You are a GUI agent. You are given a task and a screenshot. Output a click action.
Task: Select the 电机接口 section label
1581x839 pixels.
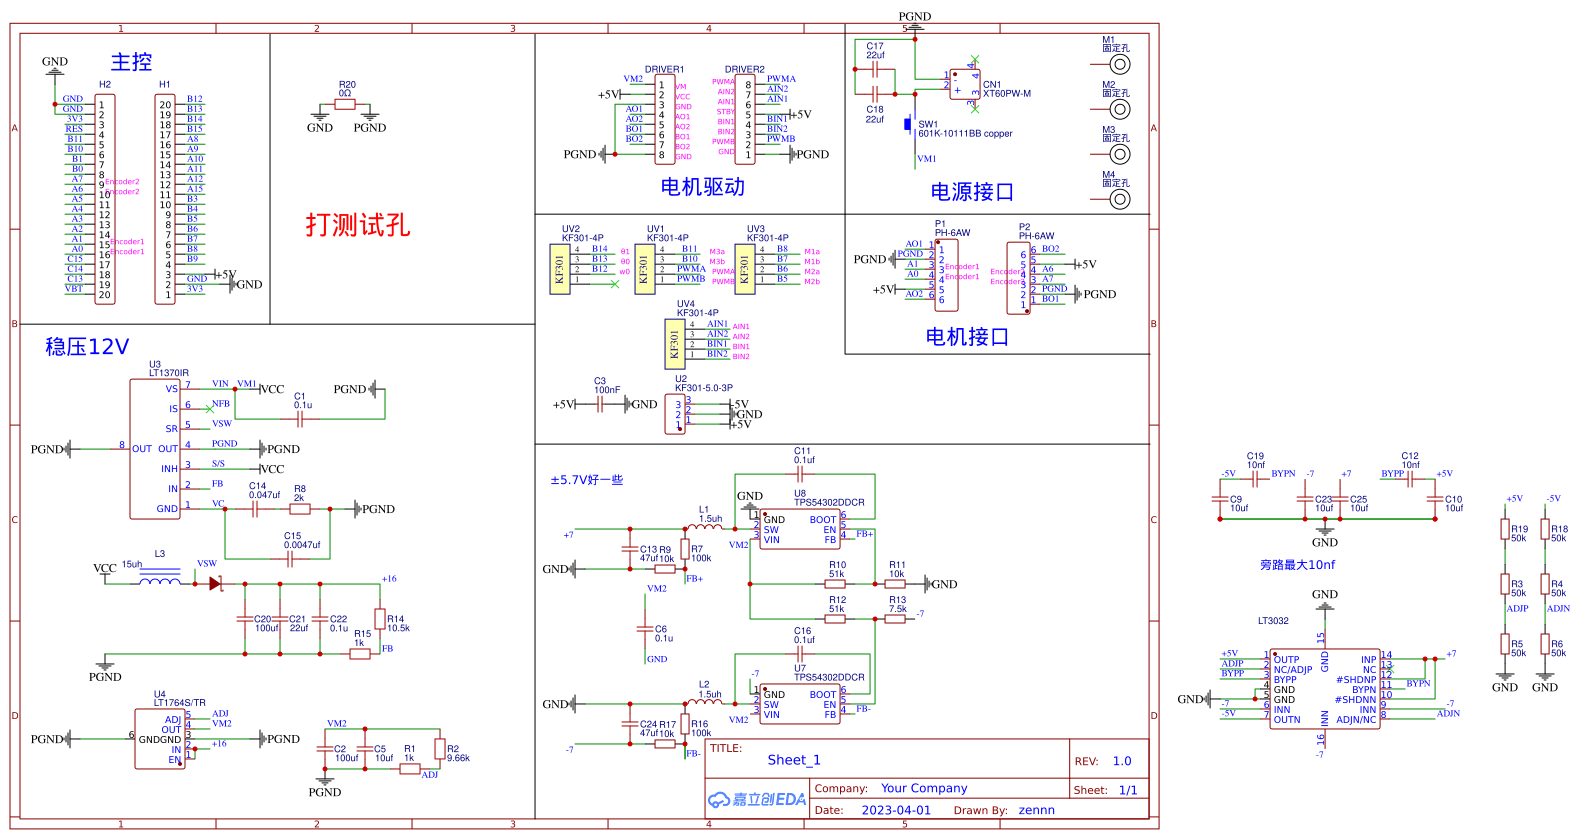[x=967, y=337]
